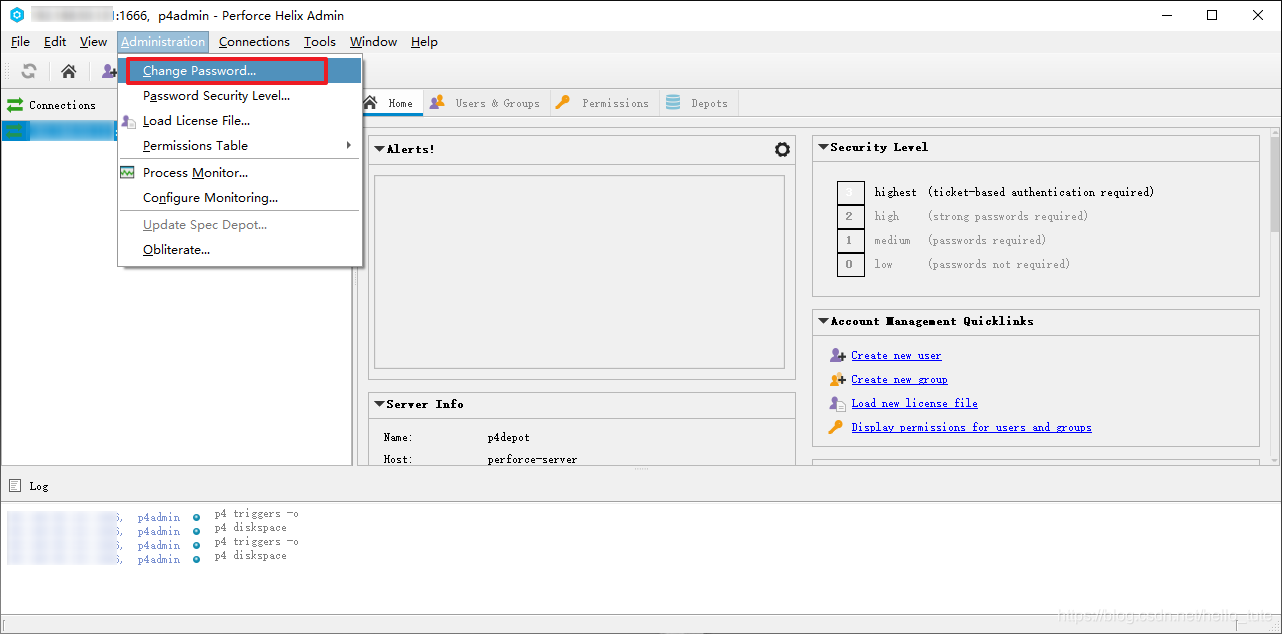
Task: Click the empty Alerts message area
Action: tap(579, 273)
